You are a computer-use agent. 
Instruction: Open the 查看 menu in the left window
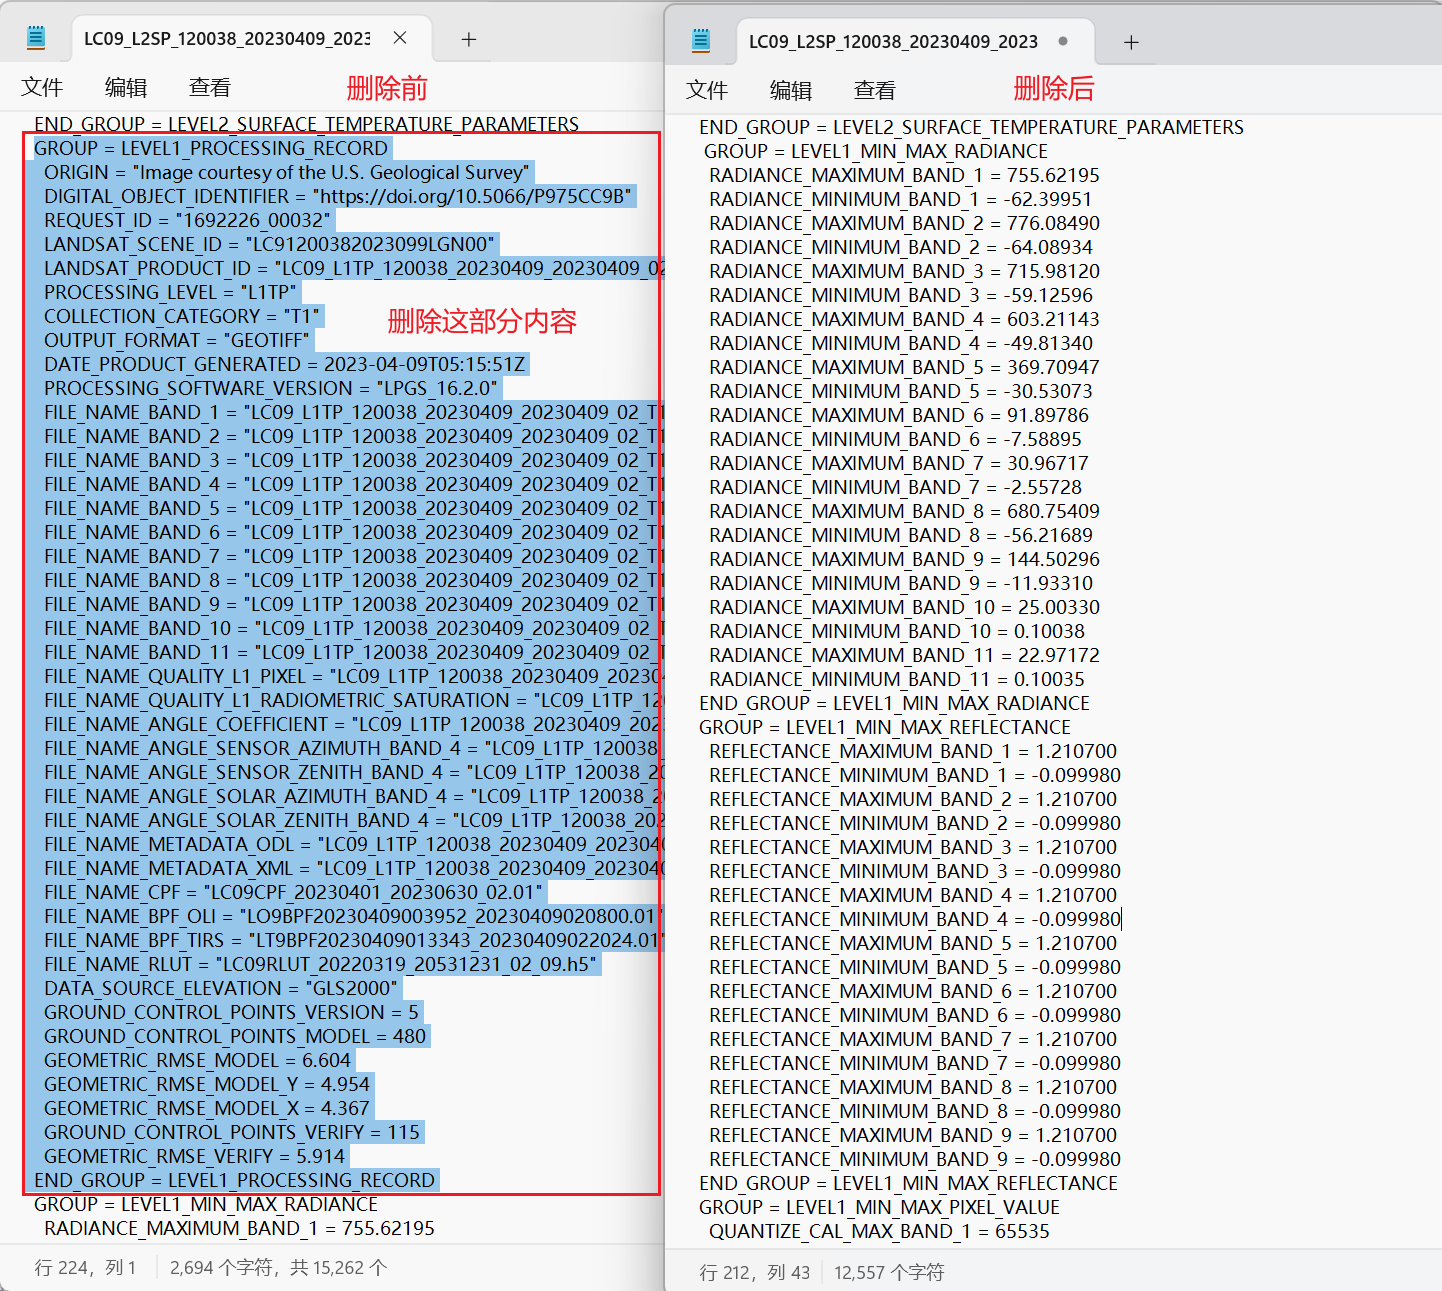[210, 87]
